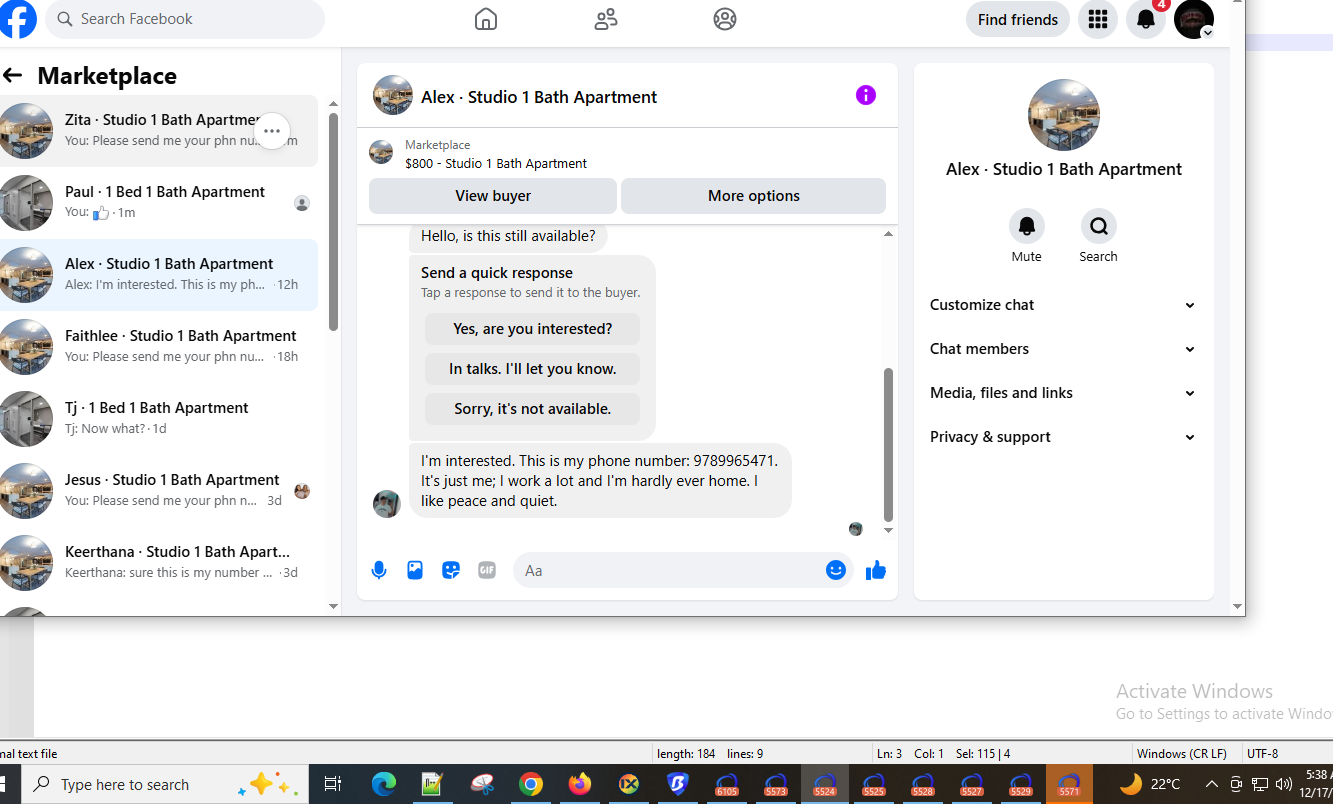Click the UTF-8 encoding in status bar

1262,754
